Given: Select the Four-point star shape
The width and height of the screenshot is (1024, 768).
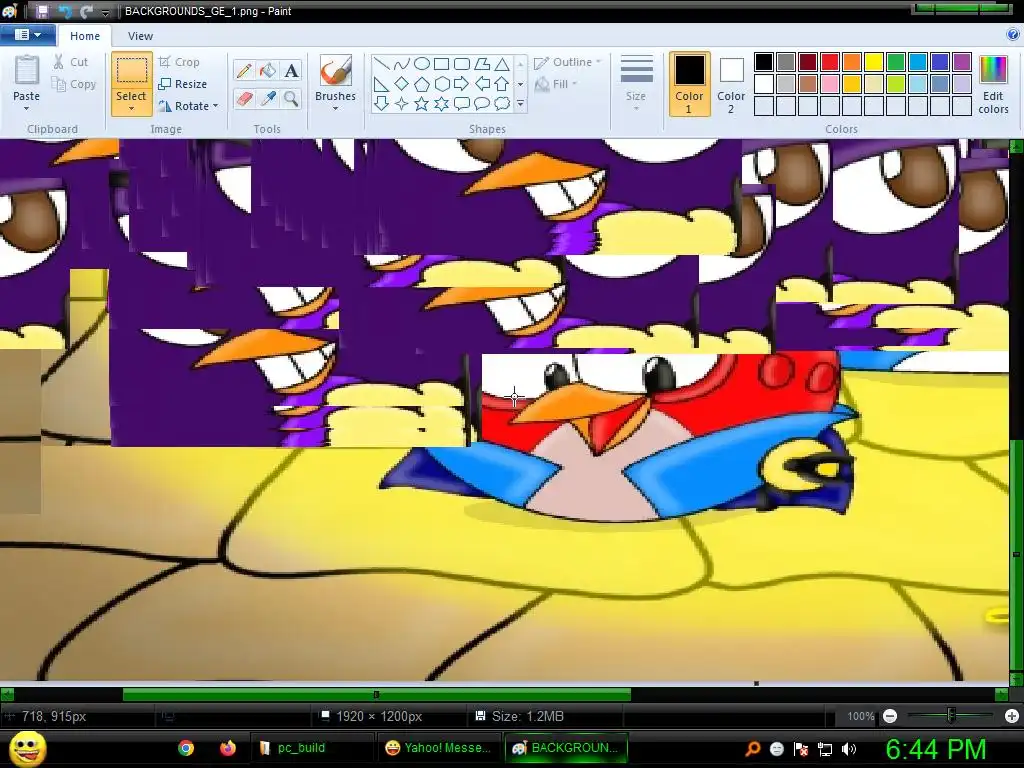Looking at the screenshot, I should 402,103.
